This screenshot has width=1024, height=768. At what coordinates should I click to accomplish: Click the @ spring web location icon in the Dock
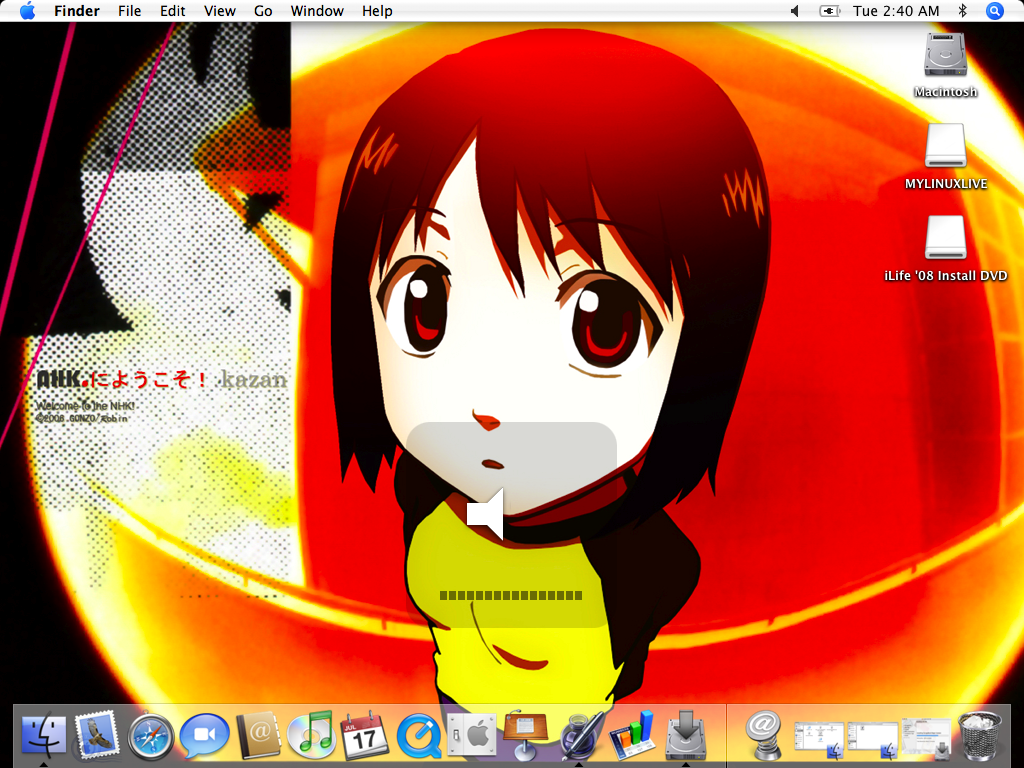coord(763,735)
